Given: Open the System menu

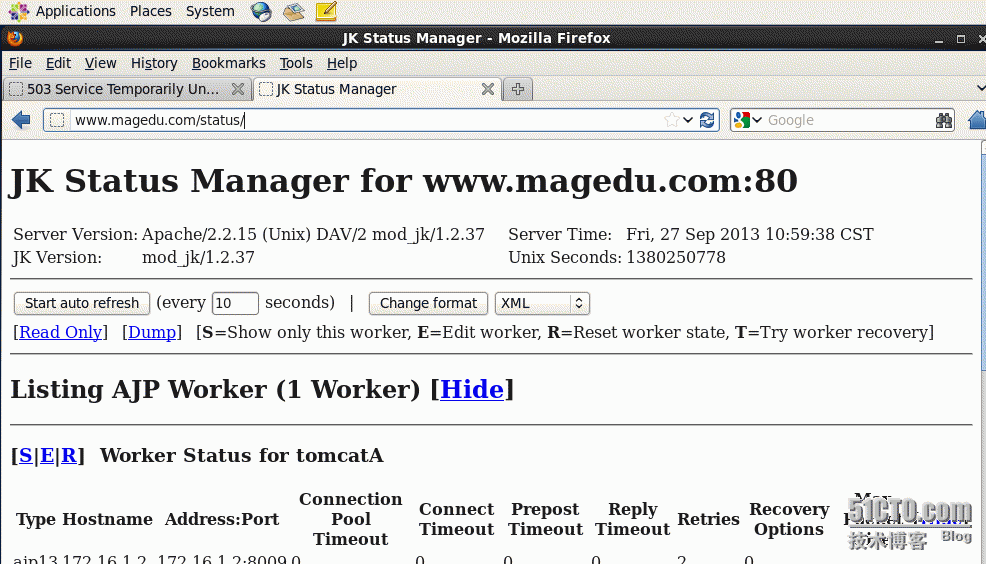Looking at the screenshot, I should [210, 11].
